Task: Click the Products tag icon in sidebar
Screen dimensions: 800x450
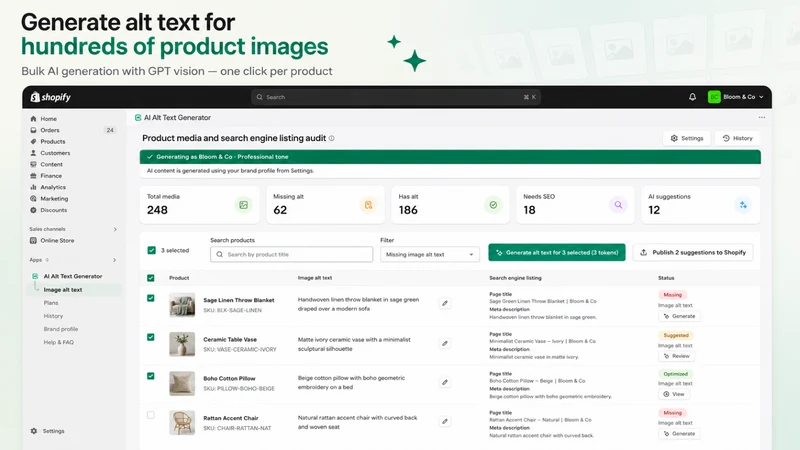Action: [33, 141]
